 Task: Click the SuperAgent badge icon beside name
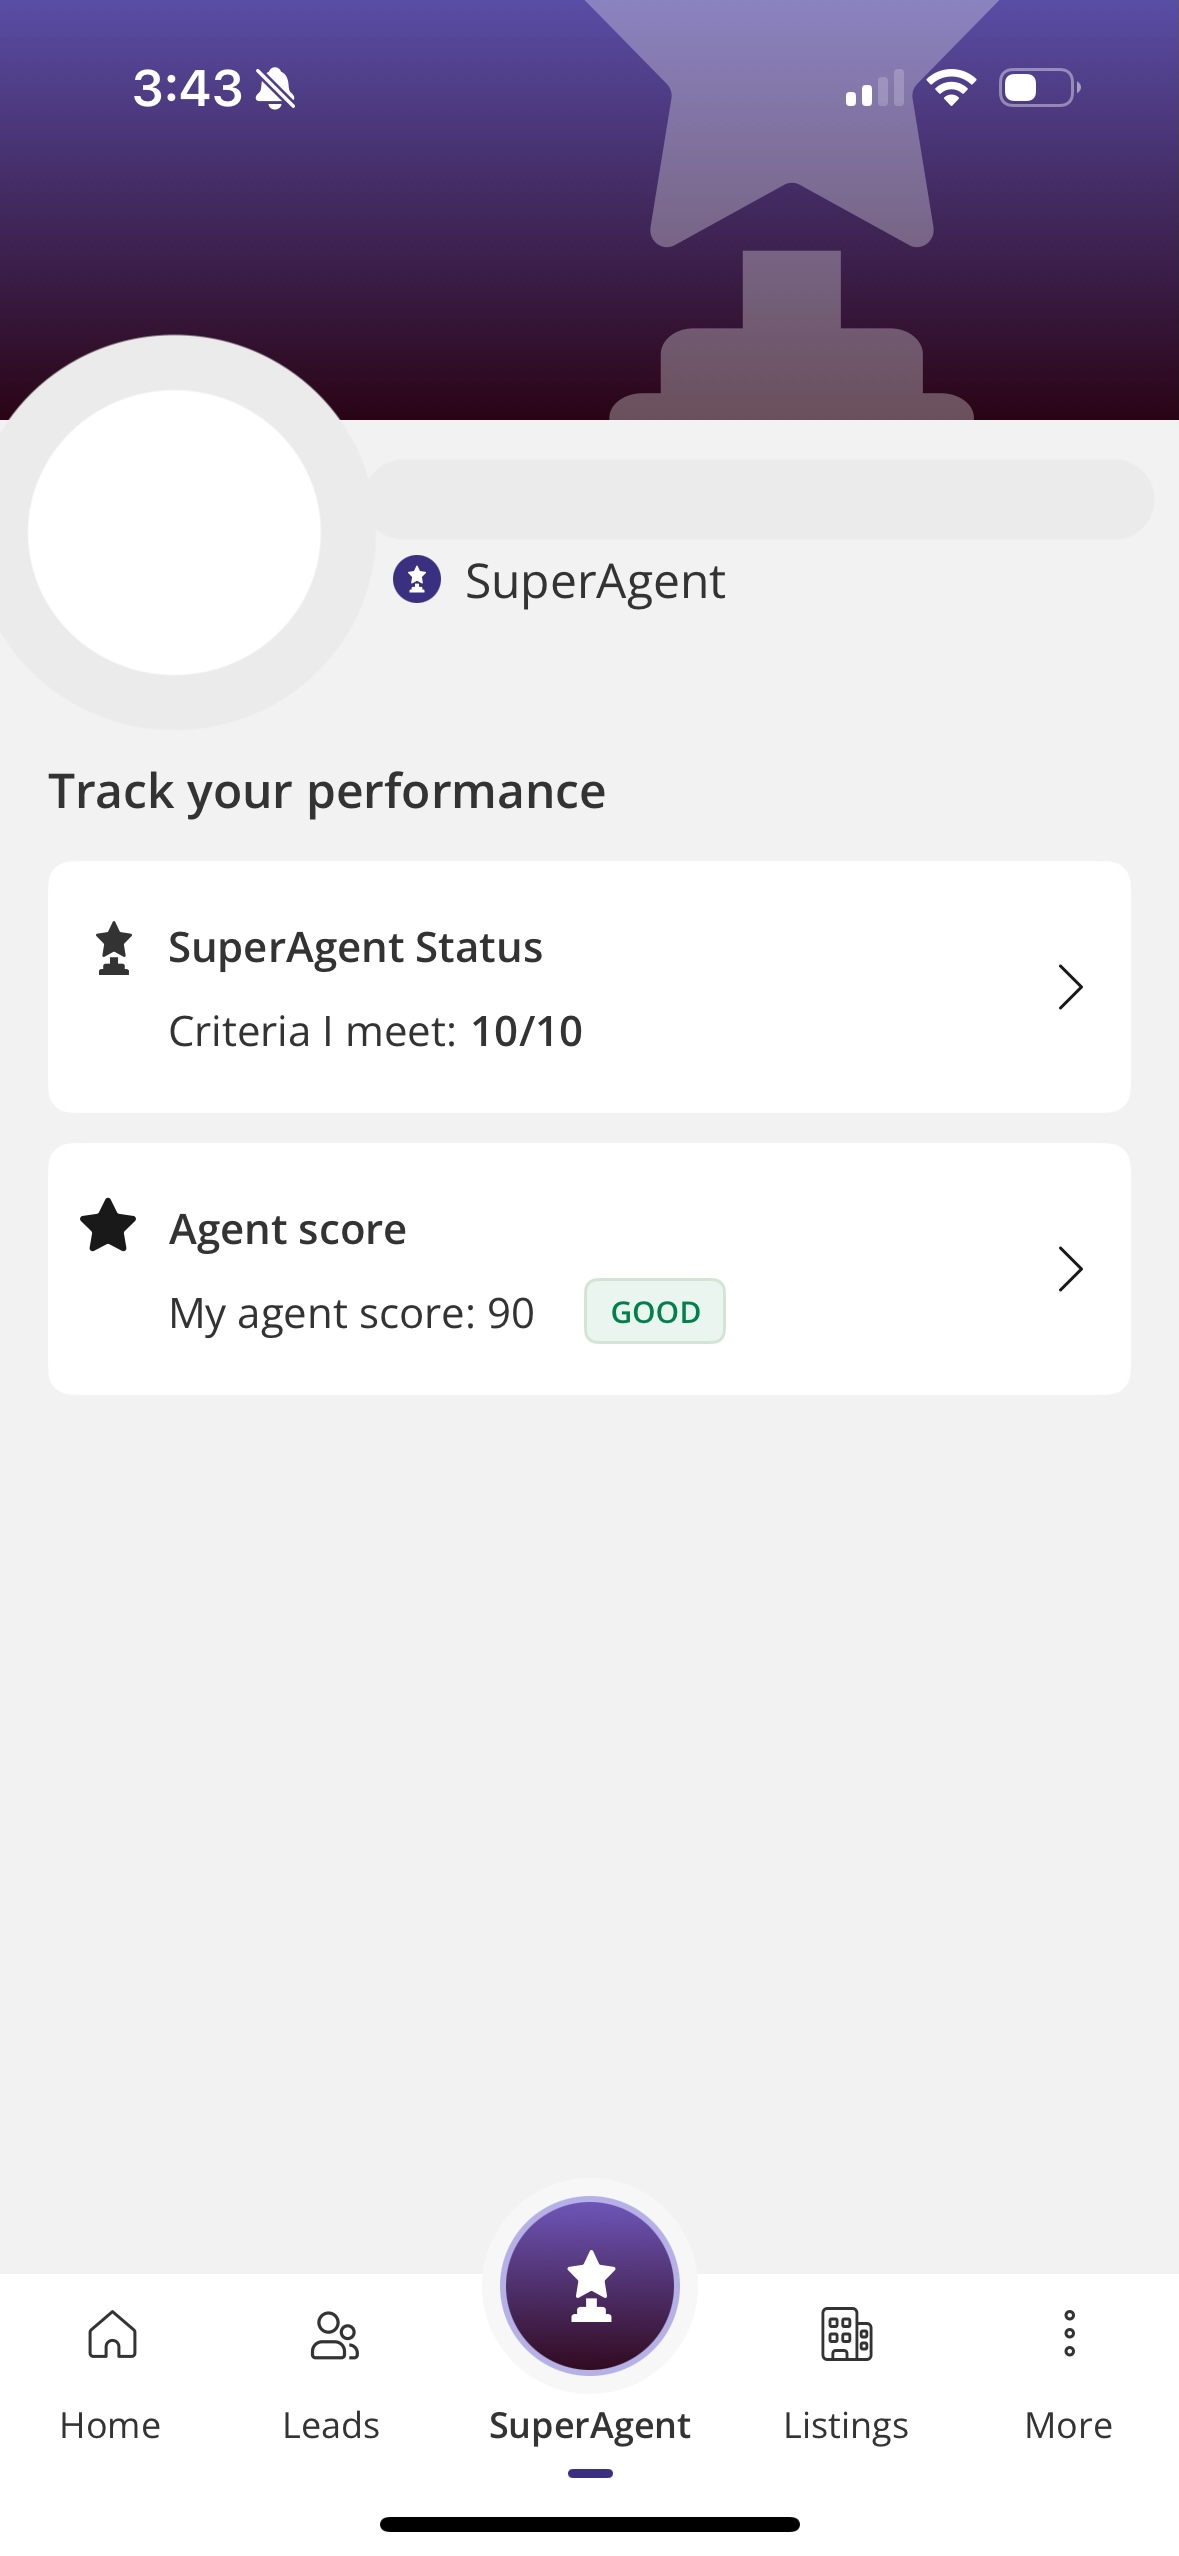(417, 580)
